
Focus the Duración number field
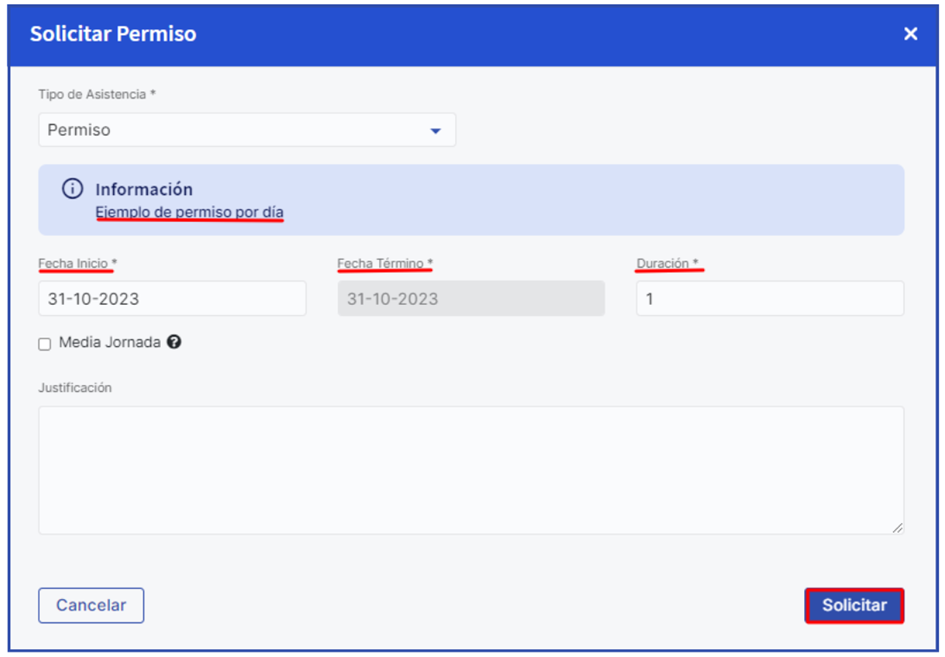click(769, 299)
